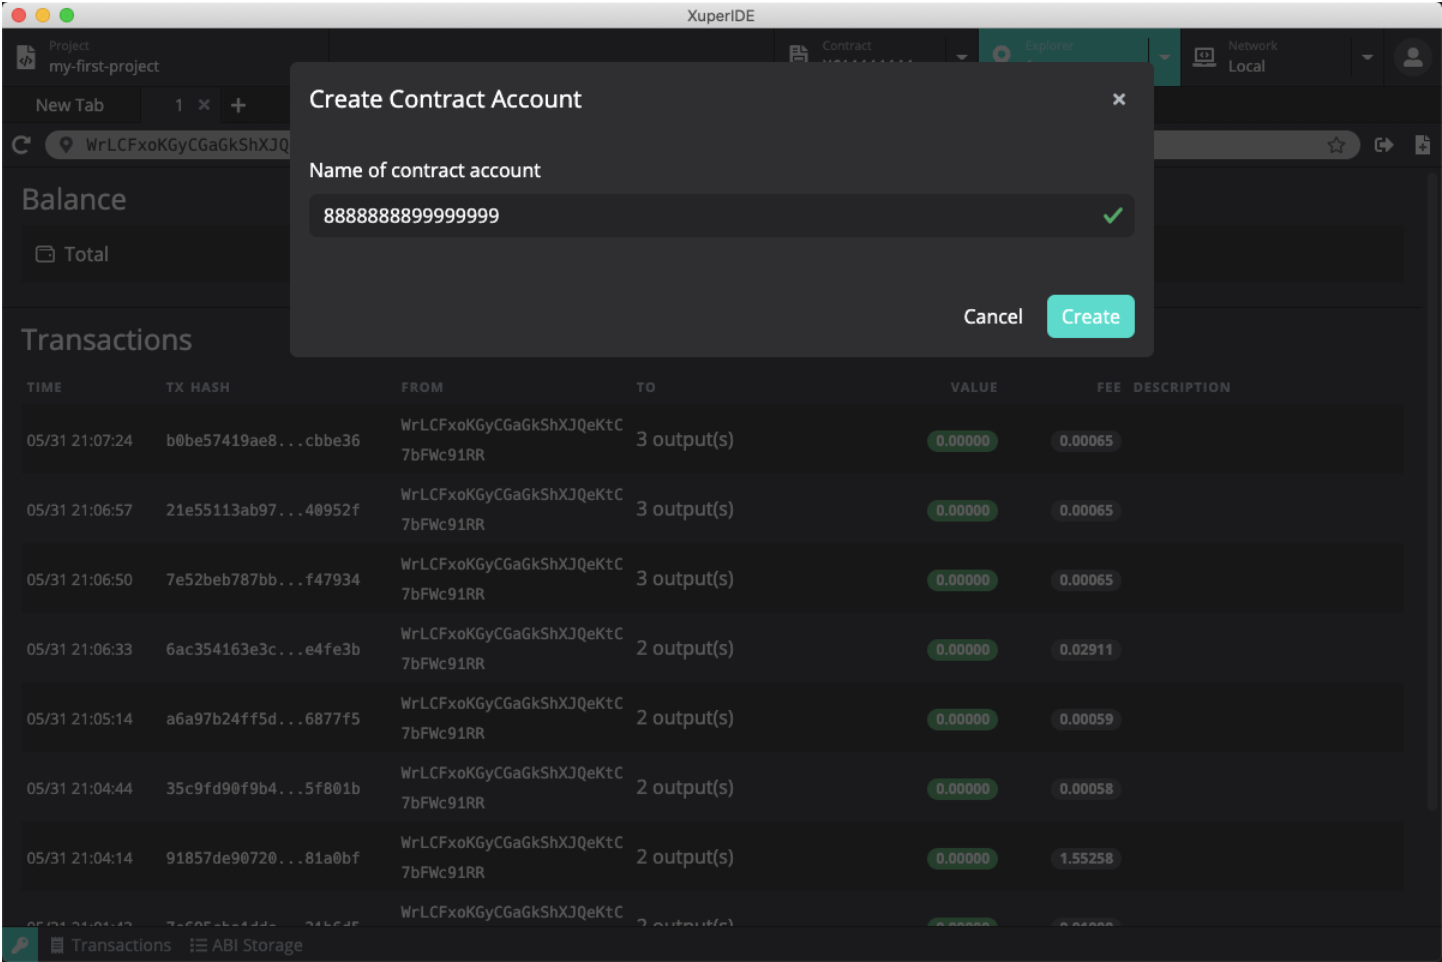1442x962 pixels.
Task: Close the Create Contract Account dialog
Action: (x=1119, y=99)
